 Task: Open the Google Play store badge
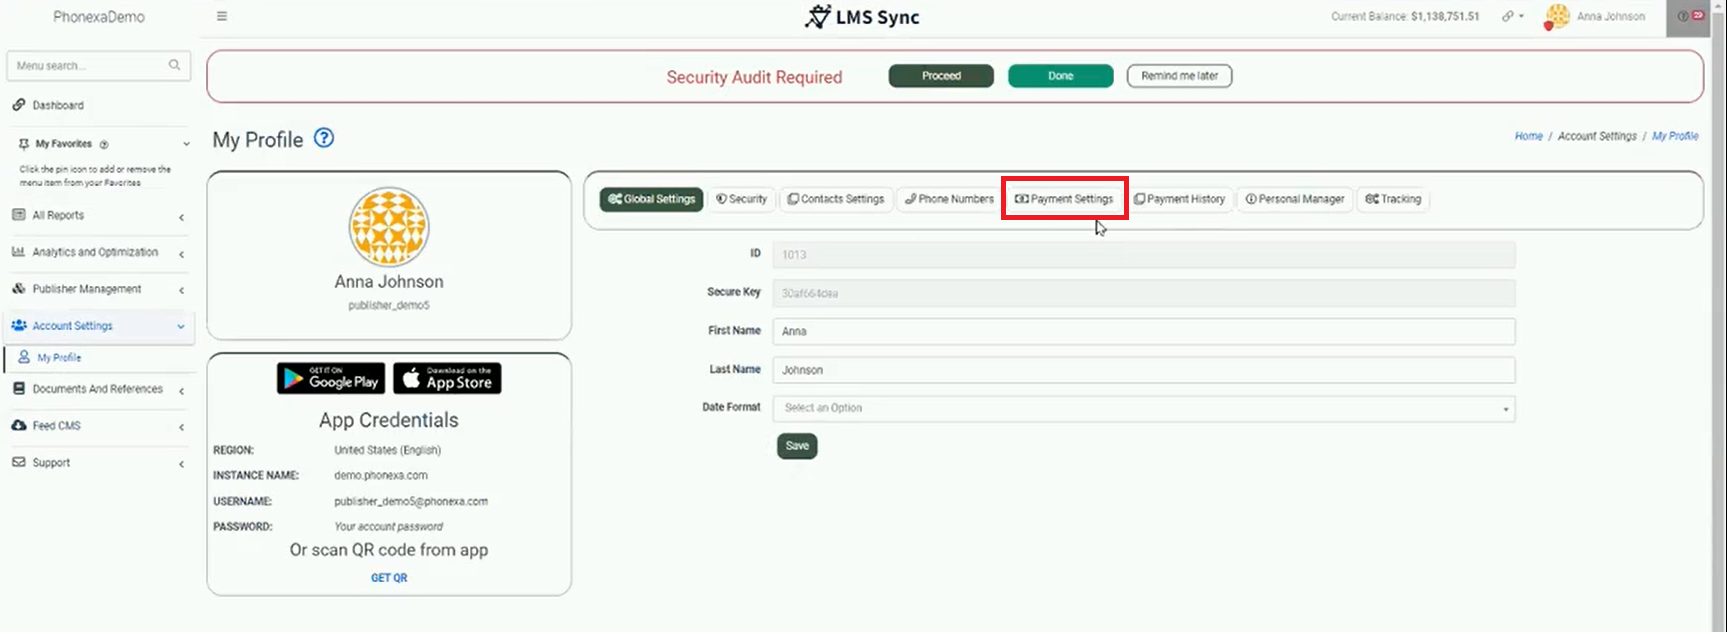pos(331,378)
